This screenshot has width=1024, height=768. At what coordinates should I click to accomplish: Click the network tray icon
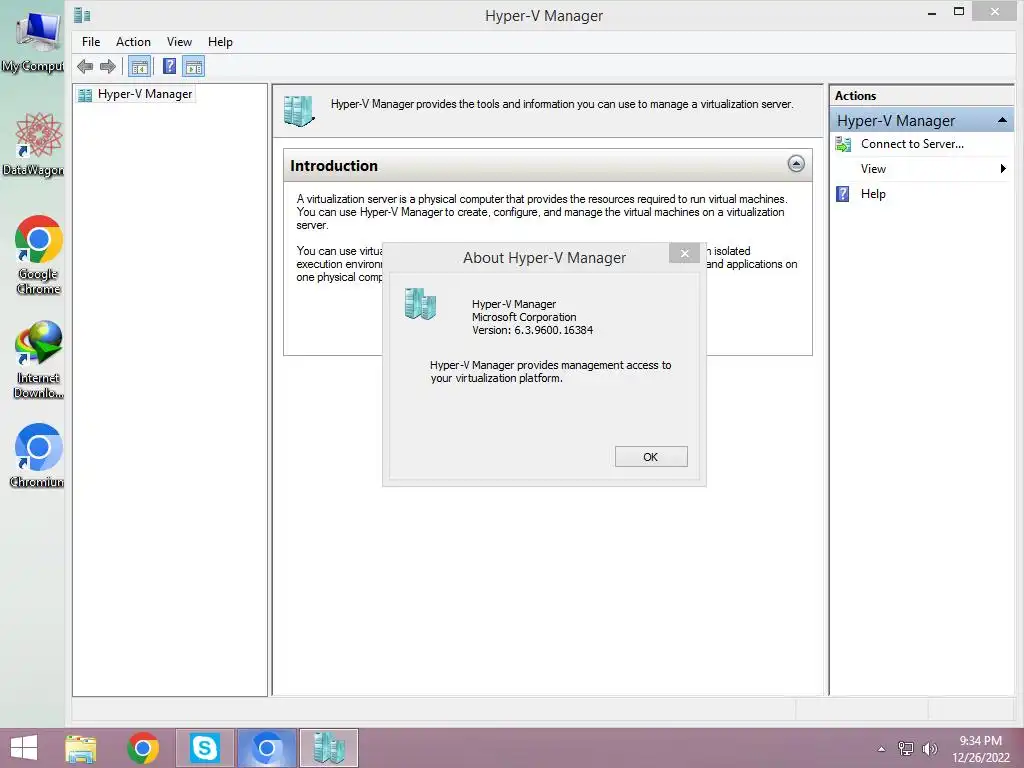click(906, 749)
